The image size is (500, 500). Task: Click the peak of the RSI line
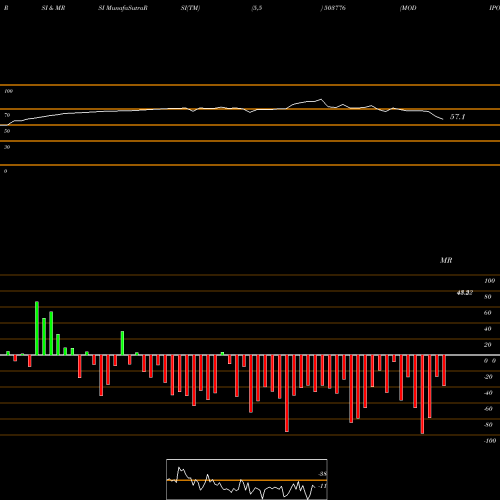click(321, 99)
